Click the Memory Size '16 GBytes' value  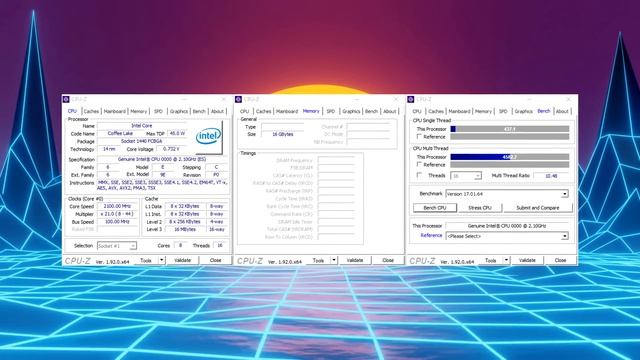coord(282,134)
